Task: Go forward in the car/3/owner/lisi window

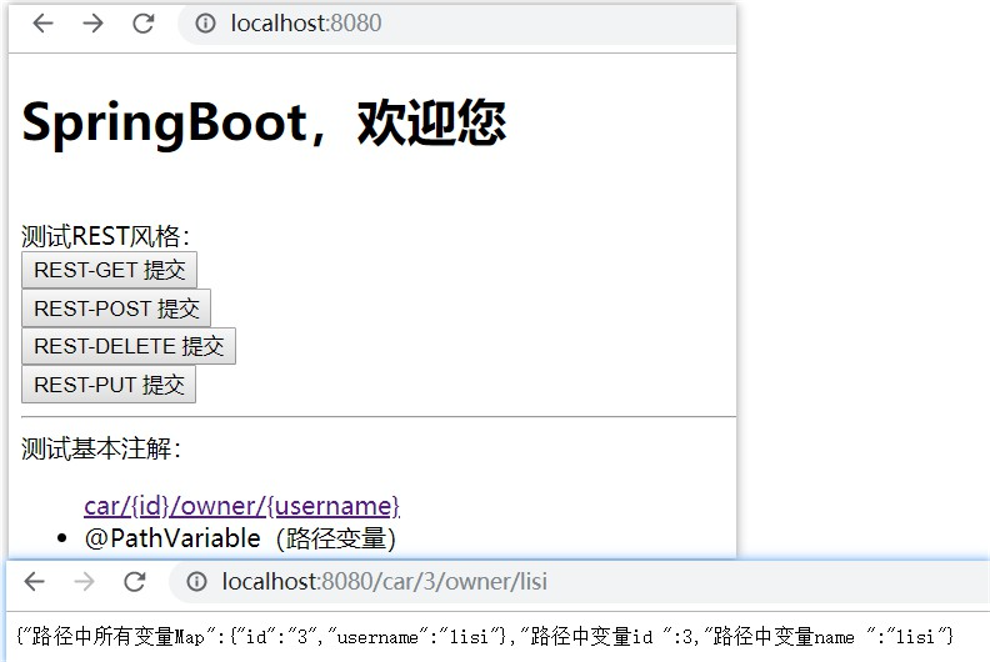Action: (x=84, y=581)
